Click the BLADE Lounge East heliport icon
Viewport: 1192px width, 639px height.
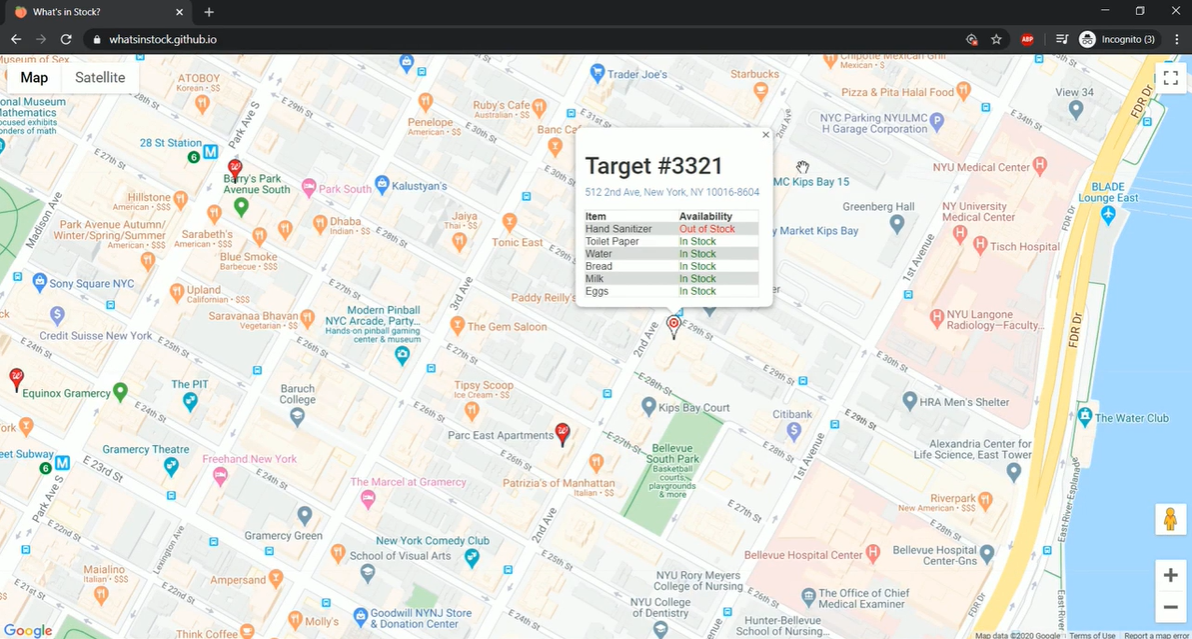pyautogui.click(x=1108, y=214)
